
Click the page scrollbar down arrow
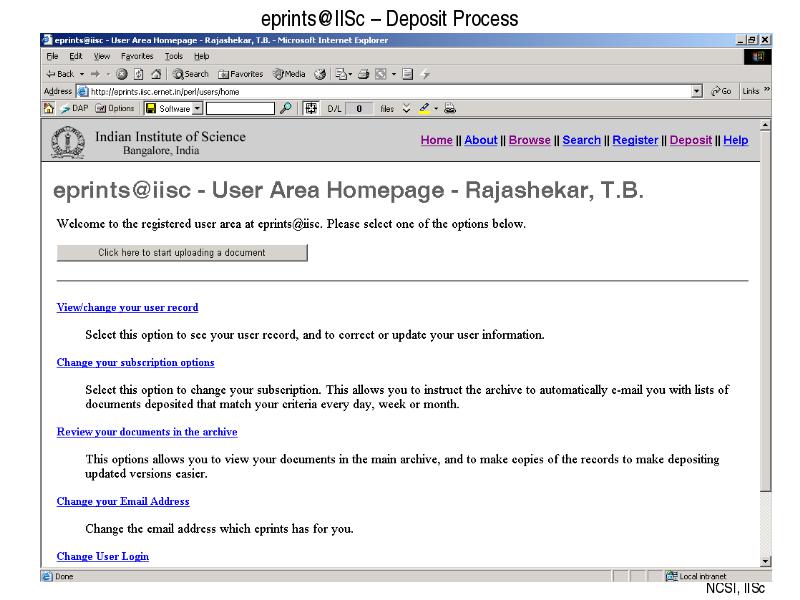765,562
